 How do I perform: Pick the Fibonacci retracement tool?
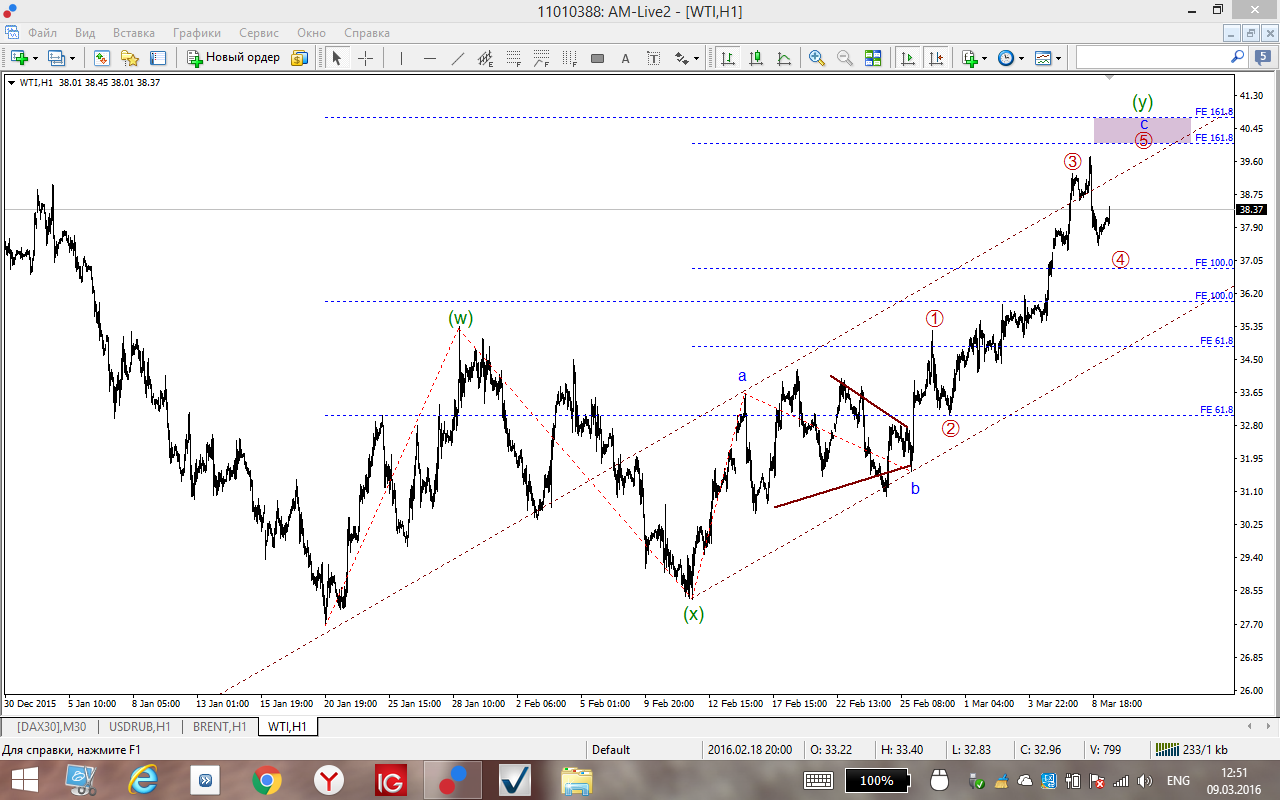514,58
